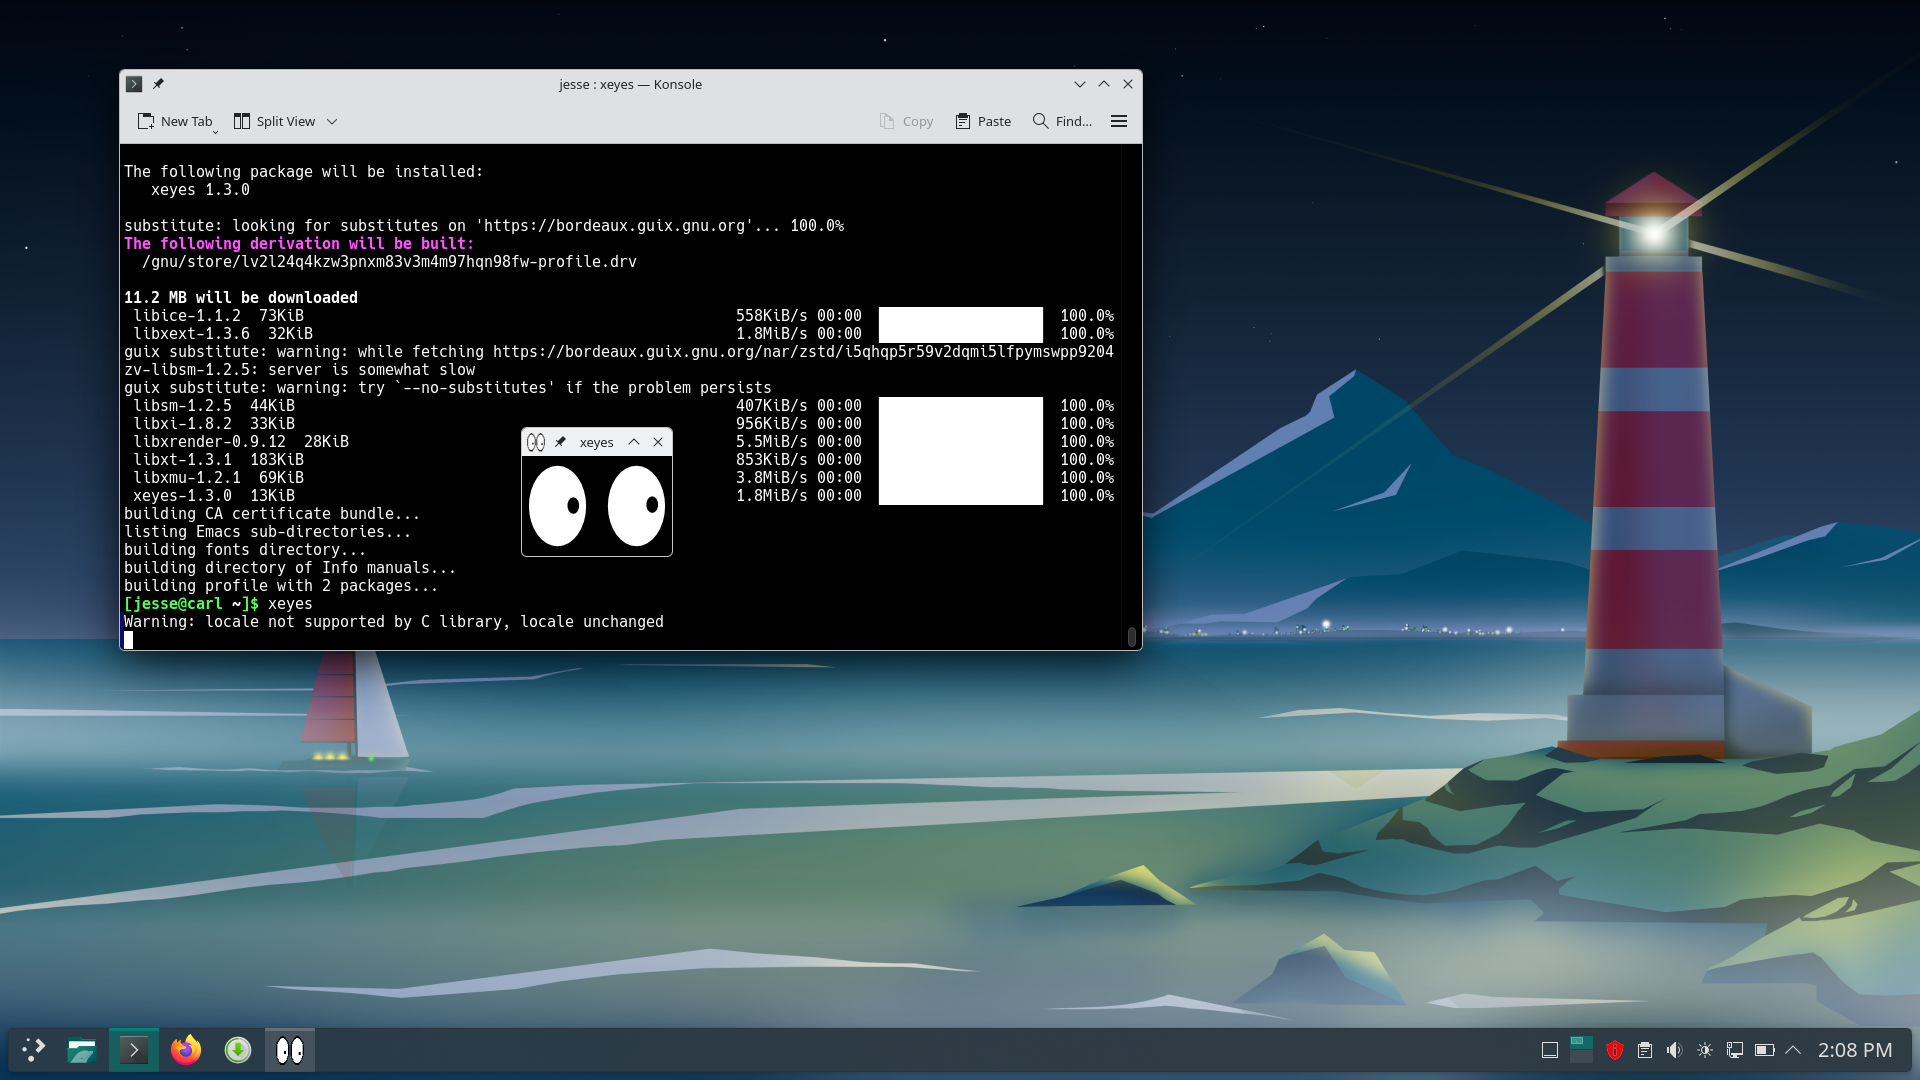Open the Konsole window menu icon in the title bar
This screenshot has height=1080, width=1920.
coord(134,84)
